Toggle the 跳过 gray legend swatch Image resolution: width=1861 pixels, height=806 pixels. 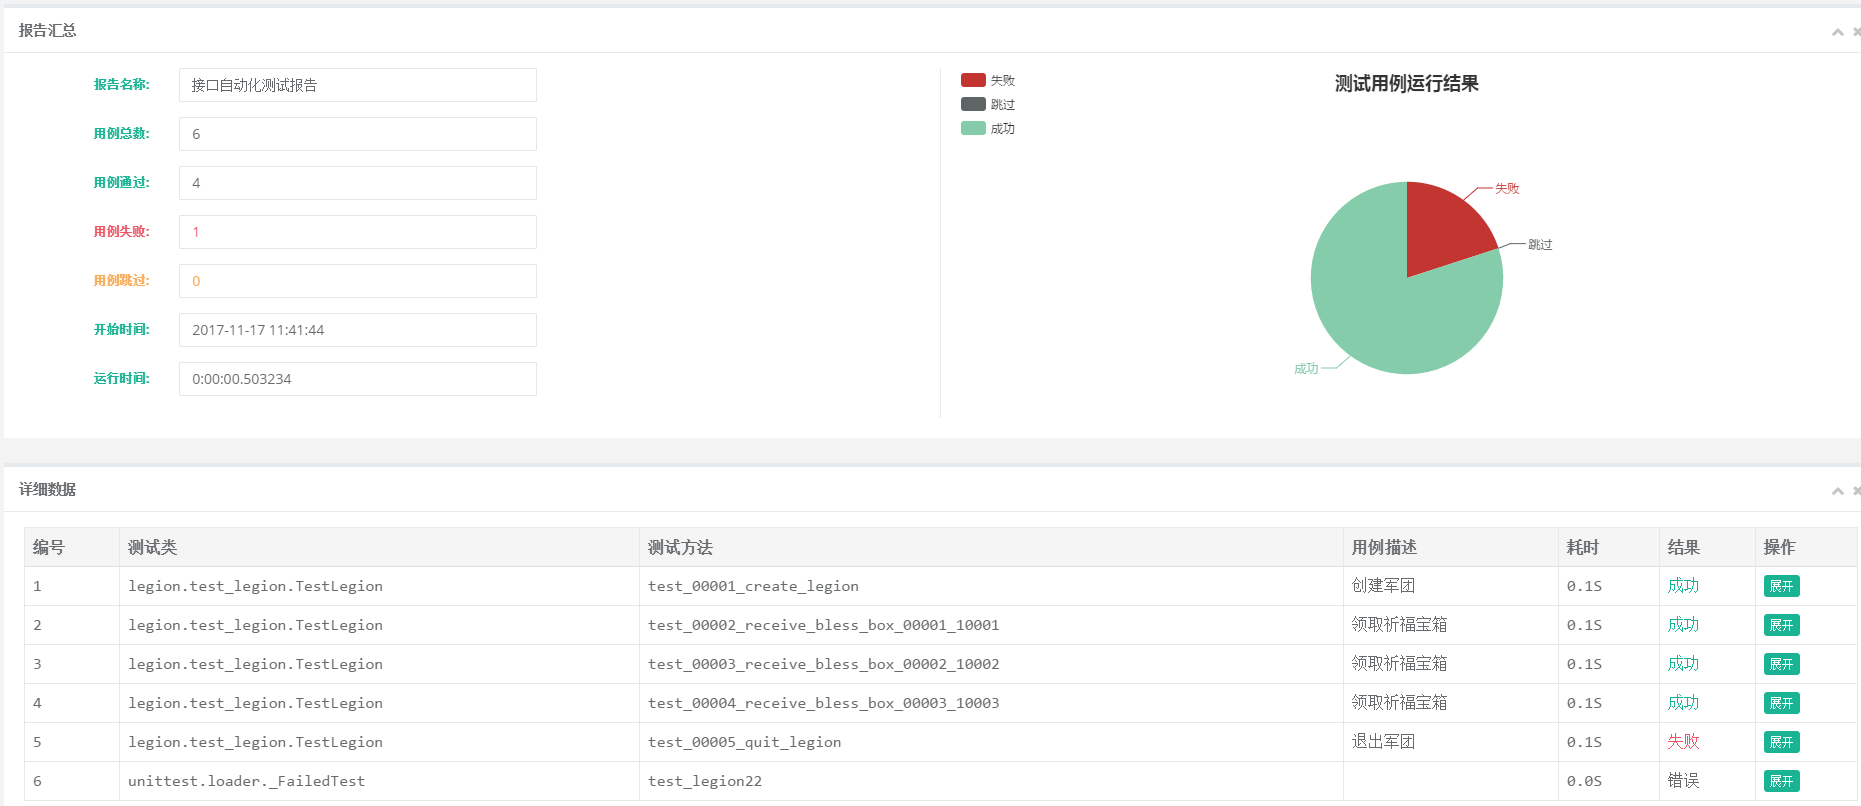pyautogui.click(x=973, y=104)
